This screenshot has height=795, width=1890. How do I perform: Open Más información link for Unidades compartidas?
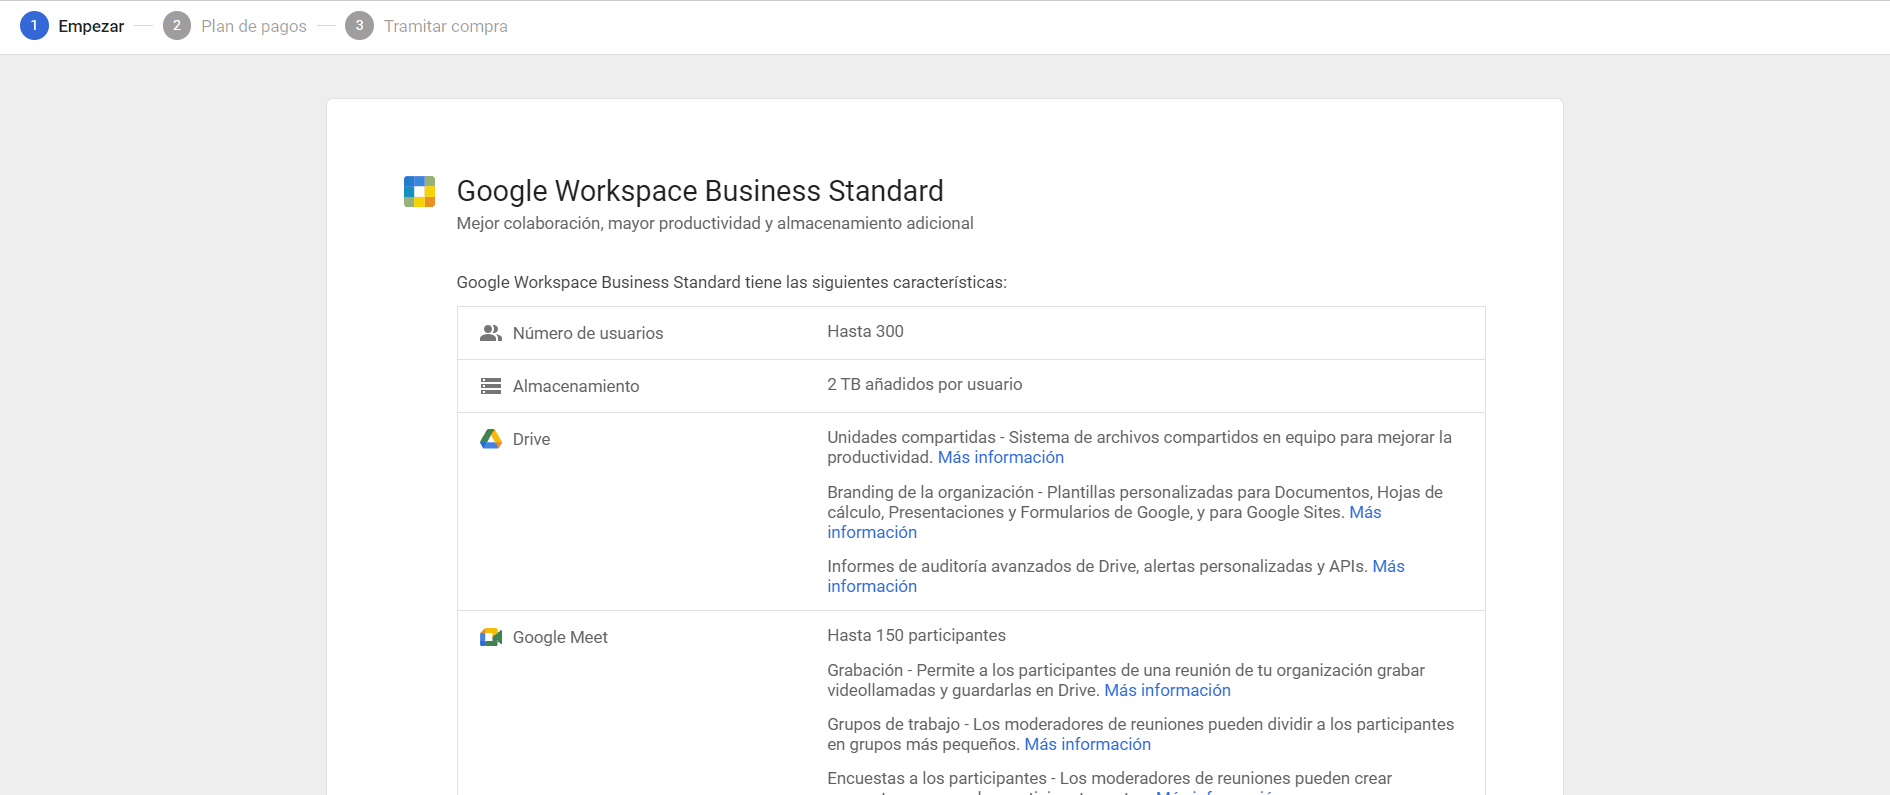tap(1001, 457)
